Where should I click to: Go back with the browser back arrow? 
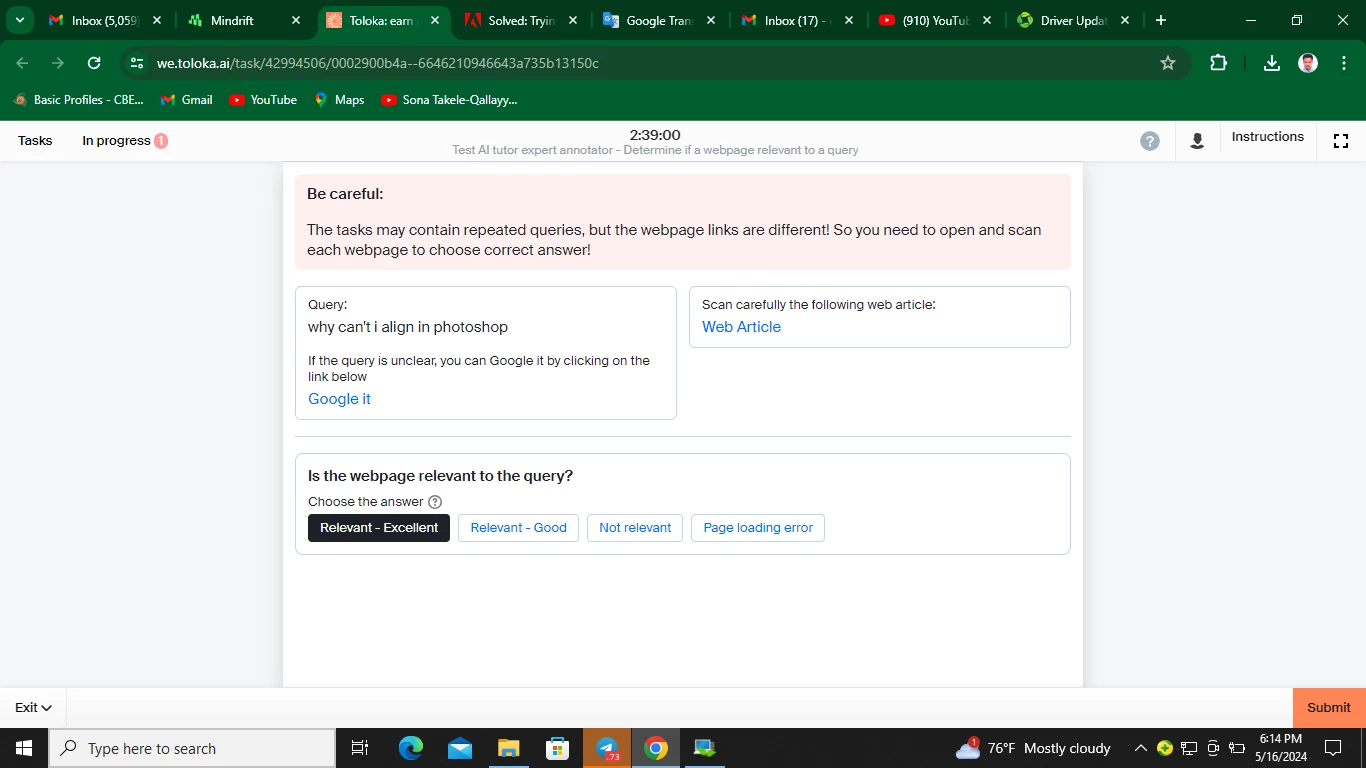[23, 63]
